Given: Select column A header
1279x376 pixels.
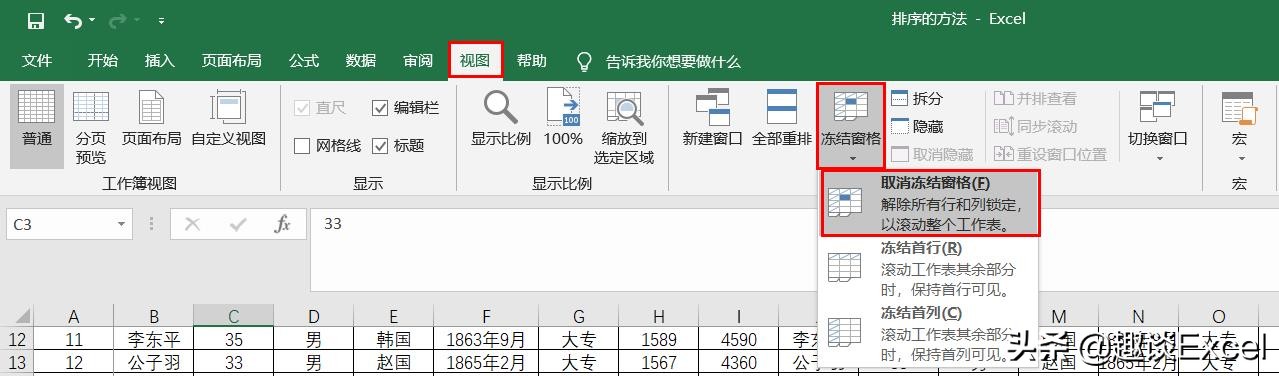Looking at the screenshot, I should point(74,315).
